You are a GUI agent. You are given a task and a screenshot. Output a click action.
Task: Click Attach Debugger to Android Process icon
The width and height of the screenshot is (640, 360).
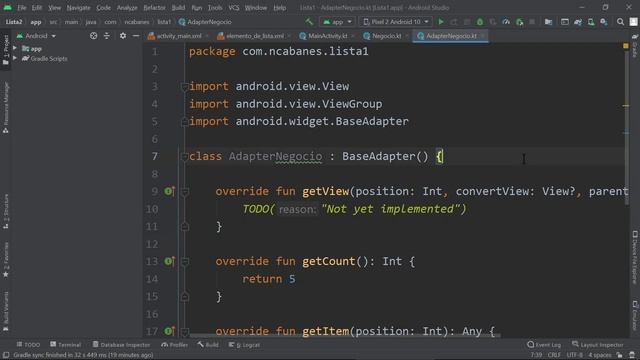520,22
